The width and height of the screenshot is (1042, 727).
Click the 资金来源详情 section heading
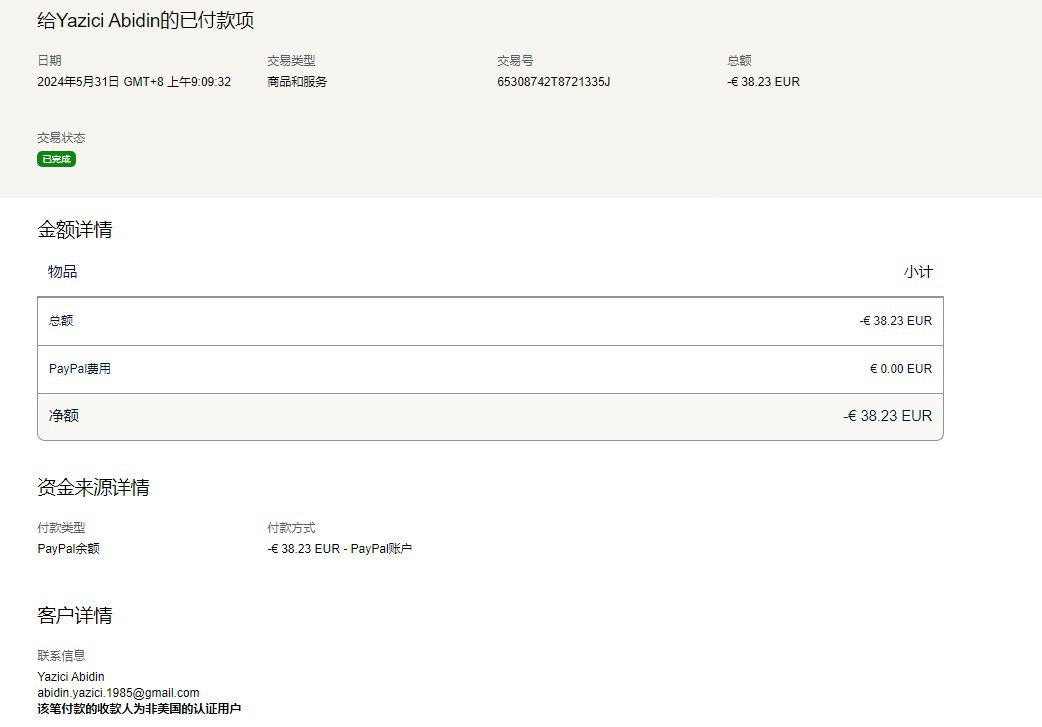(93, 488)
